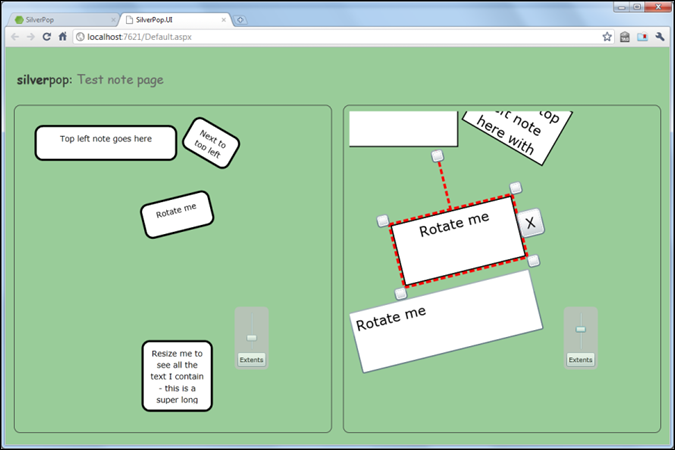This screenshot has width=675, height=450.
Task: Click the browser Back arrow
Action: click(x=14, y=37)
